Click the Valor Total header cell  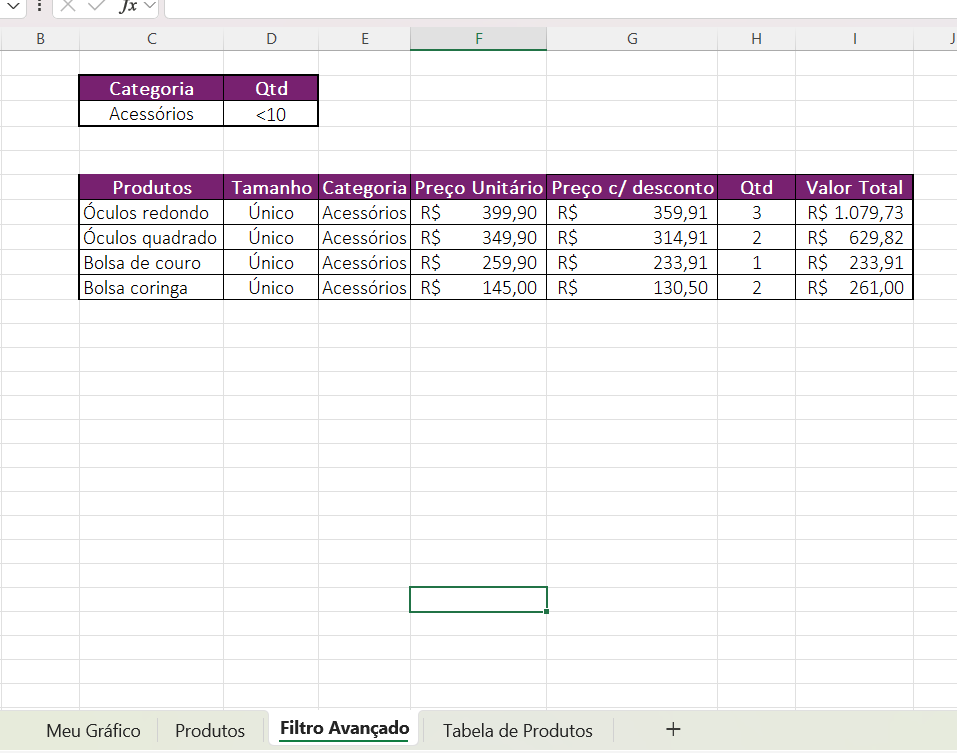(x=854, y=187)
